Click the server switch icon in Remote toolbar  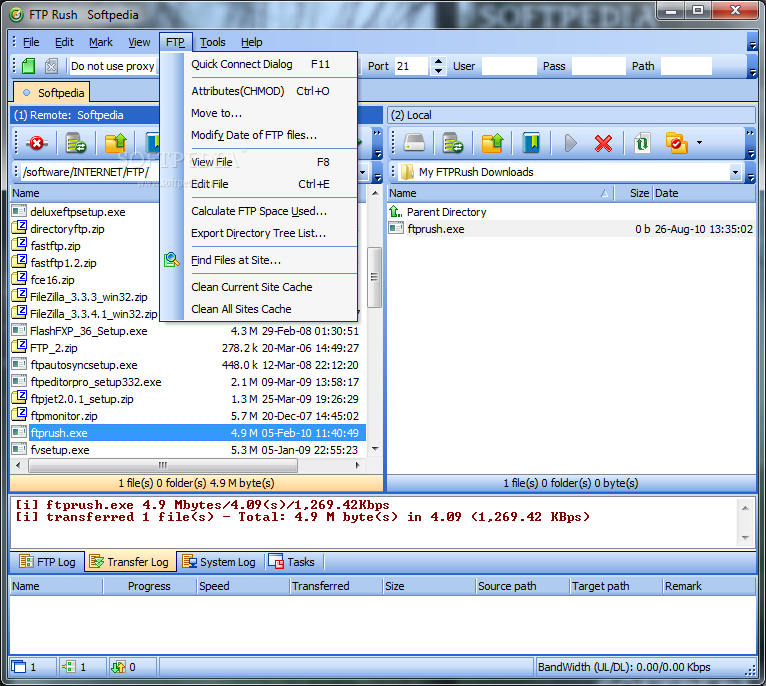click(x=76, y=143)
